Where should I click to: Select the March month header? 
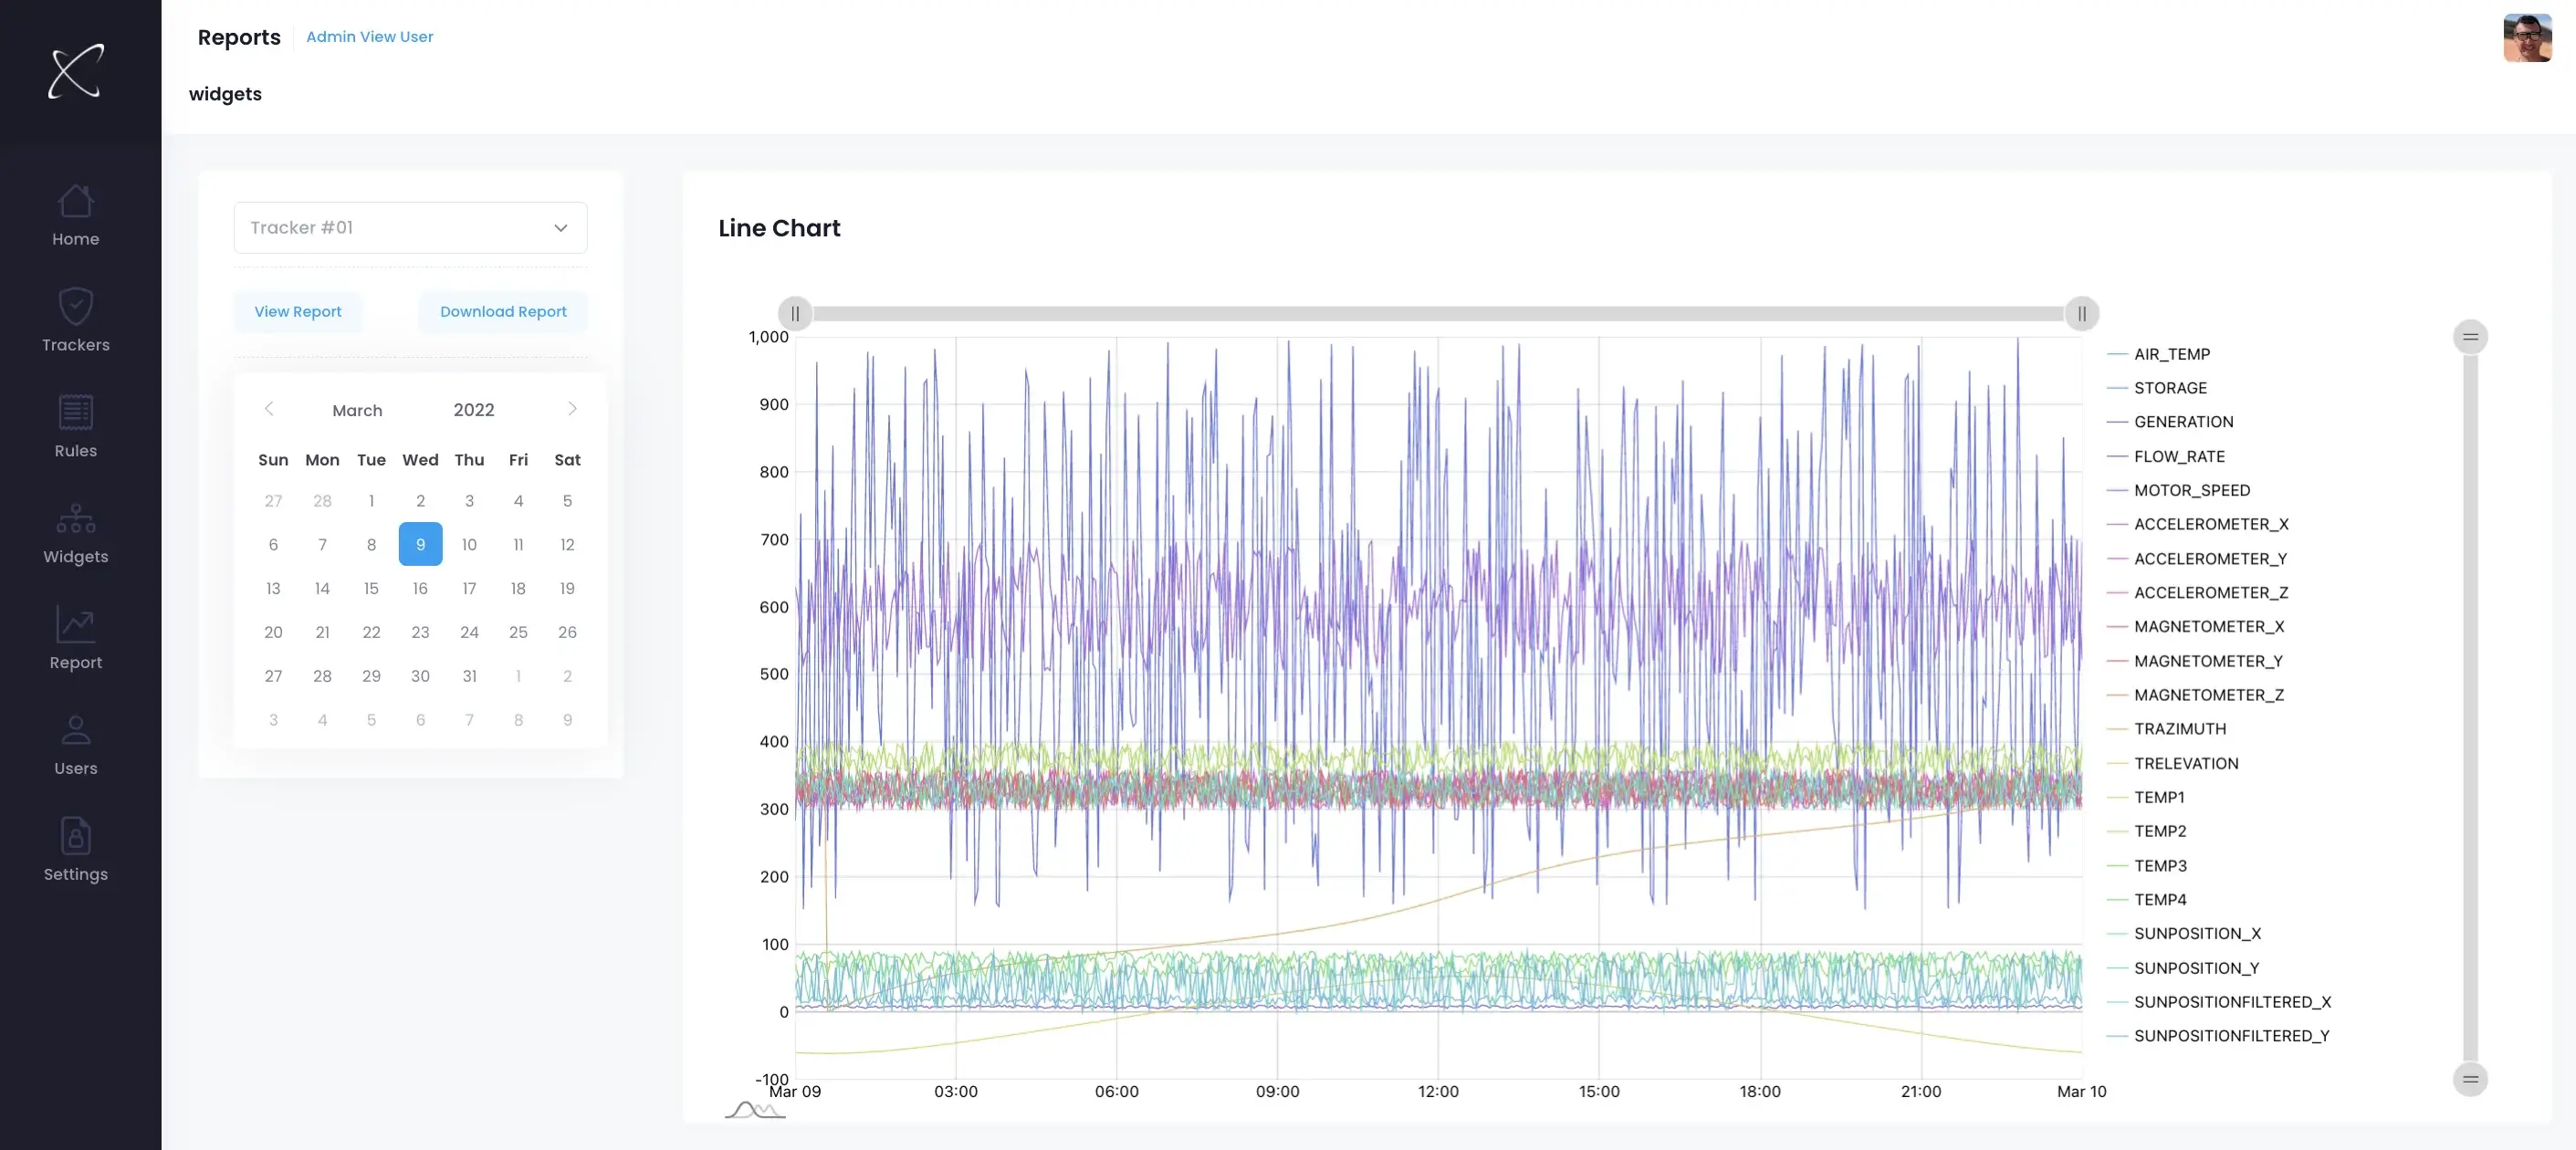357,410
